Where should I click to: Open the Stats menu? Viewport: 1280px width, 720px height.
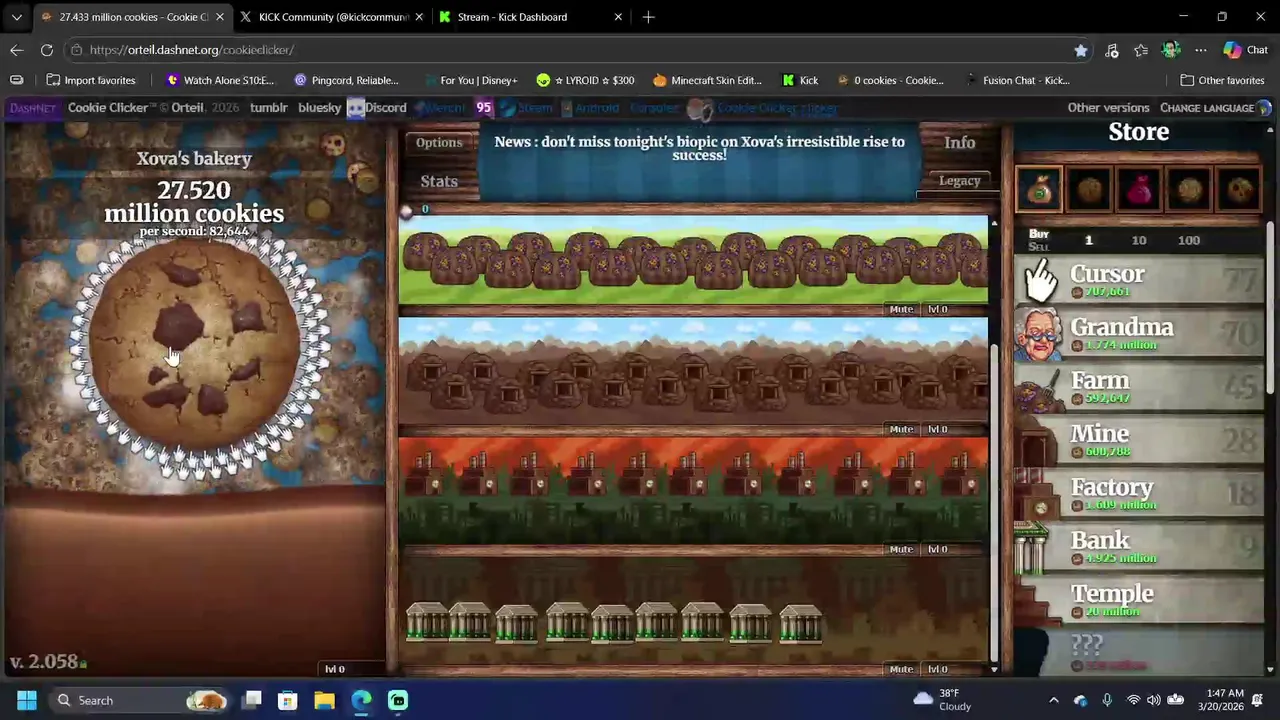click(439, 181)
